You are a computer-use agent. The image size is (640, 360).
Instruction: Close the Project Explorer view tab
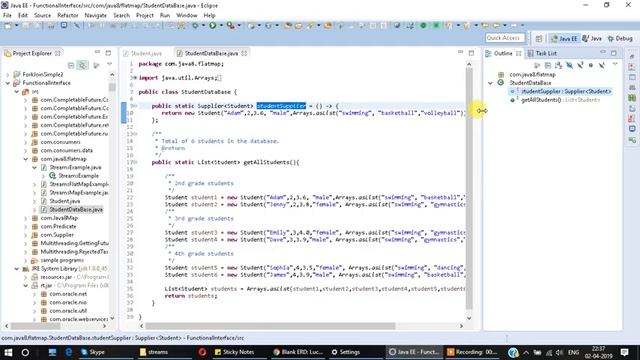point(58,53)
